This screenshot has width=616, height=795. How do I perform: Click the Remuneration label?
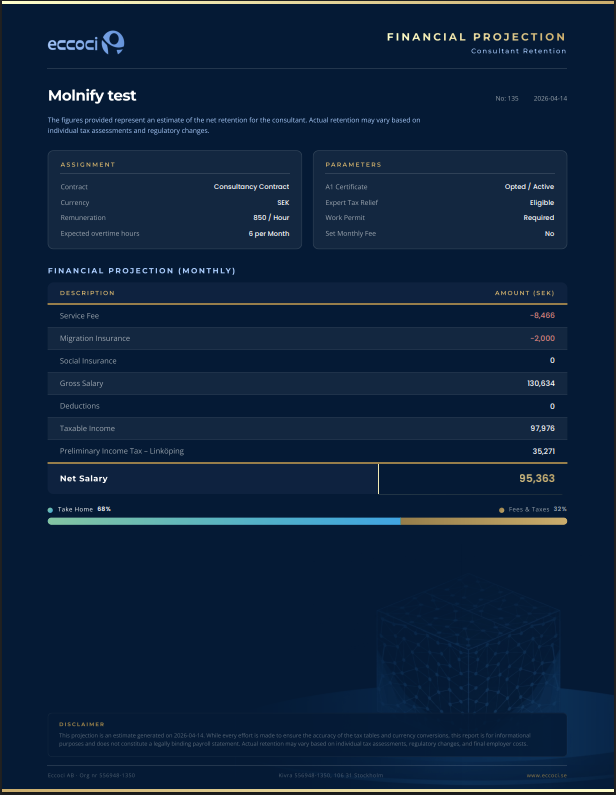83,218
